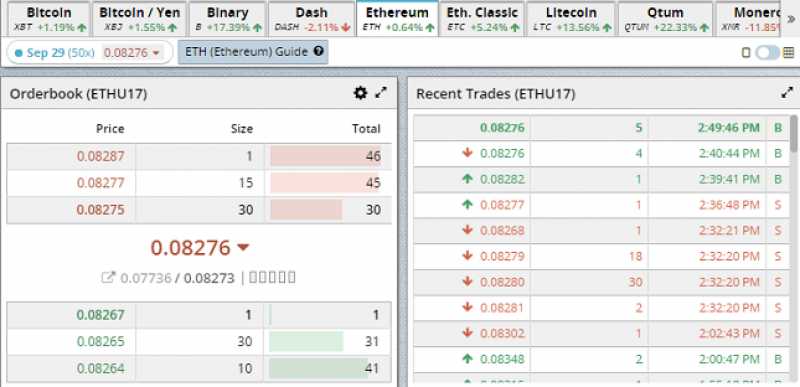The height and width of the screenshot is (387, 800).
Task: Click size 15 in 0.08277 ask row
Action: click(x=246, y=183)
